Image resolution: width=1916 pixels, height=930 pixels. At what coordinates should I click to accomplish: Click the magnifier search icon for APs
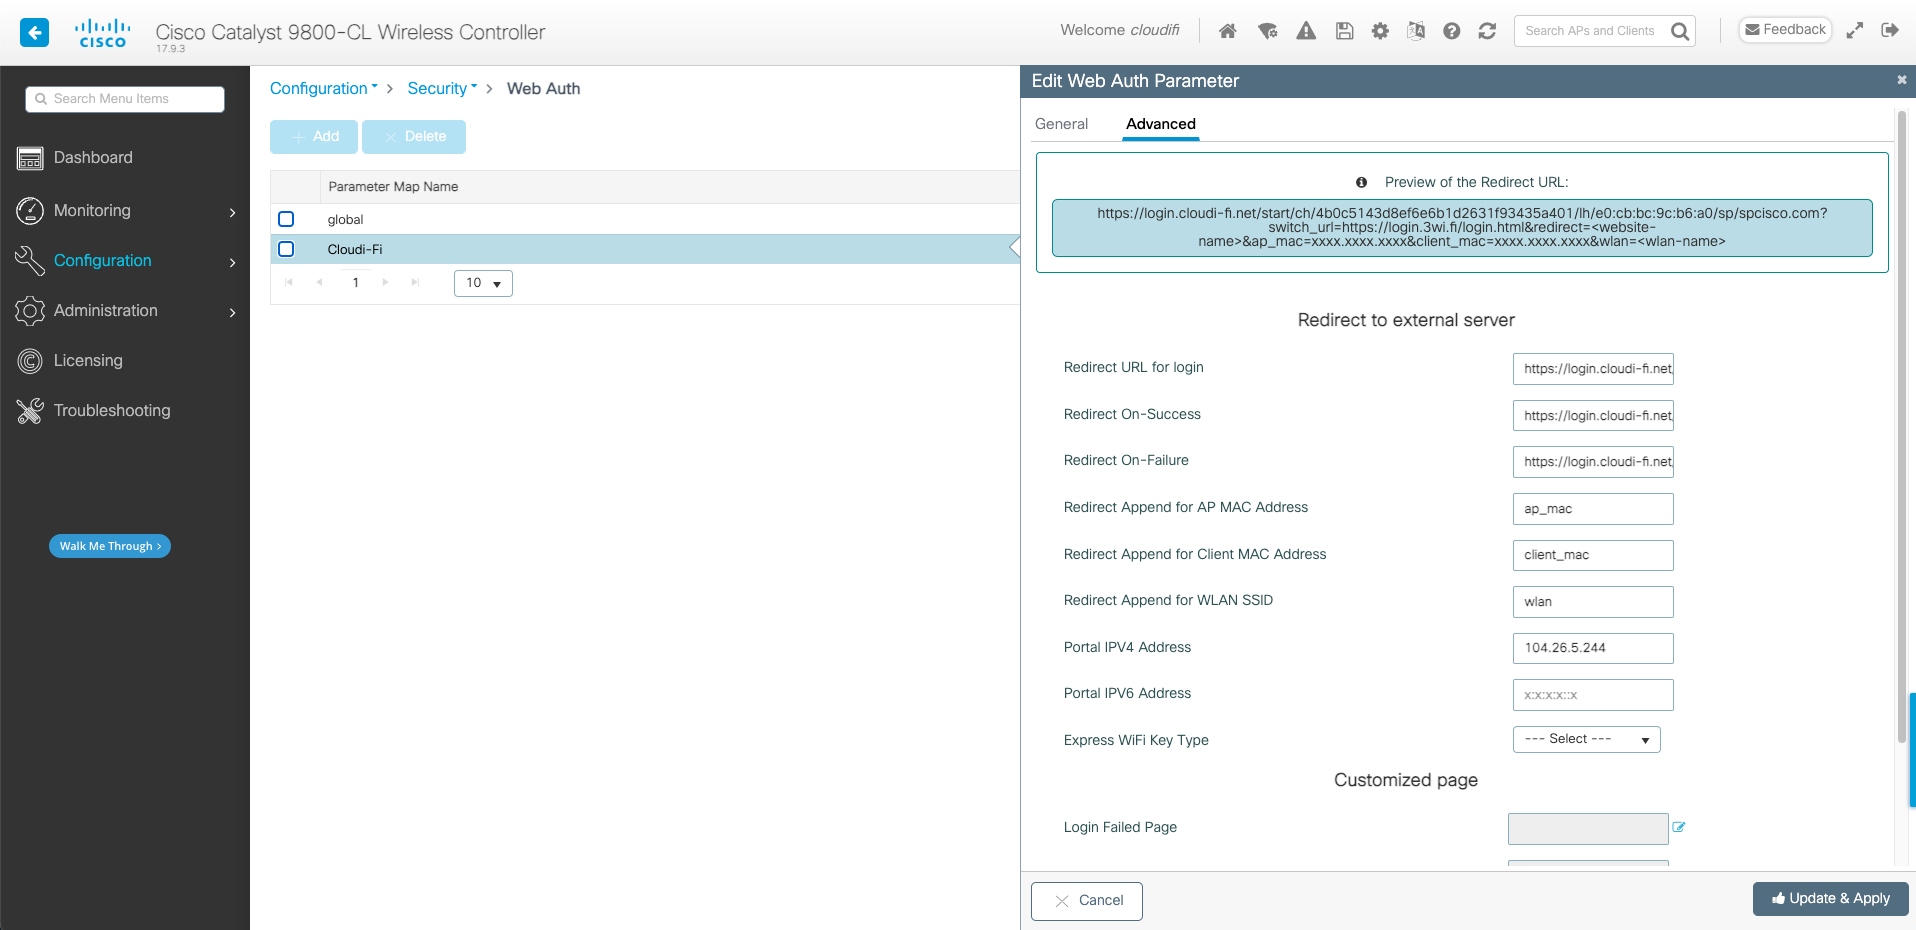point(1680,31)
